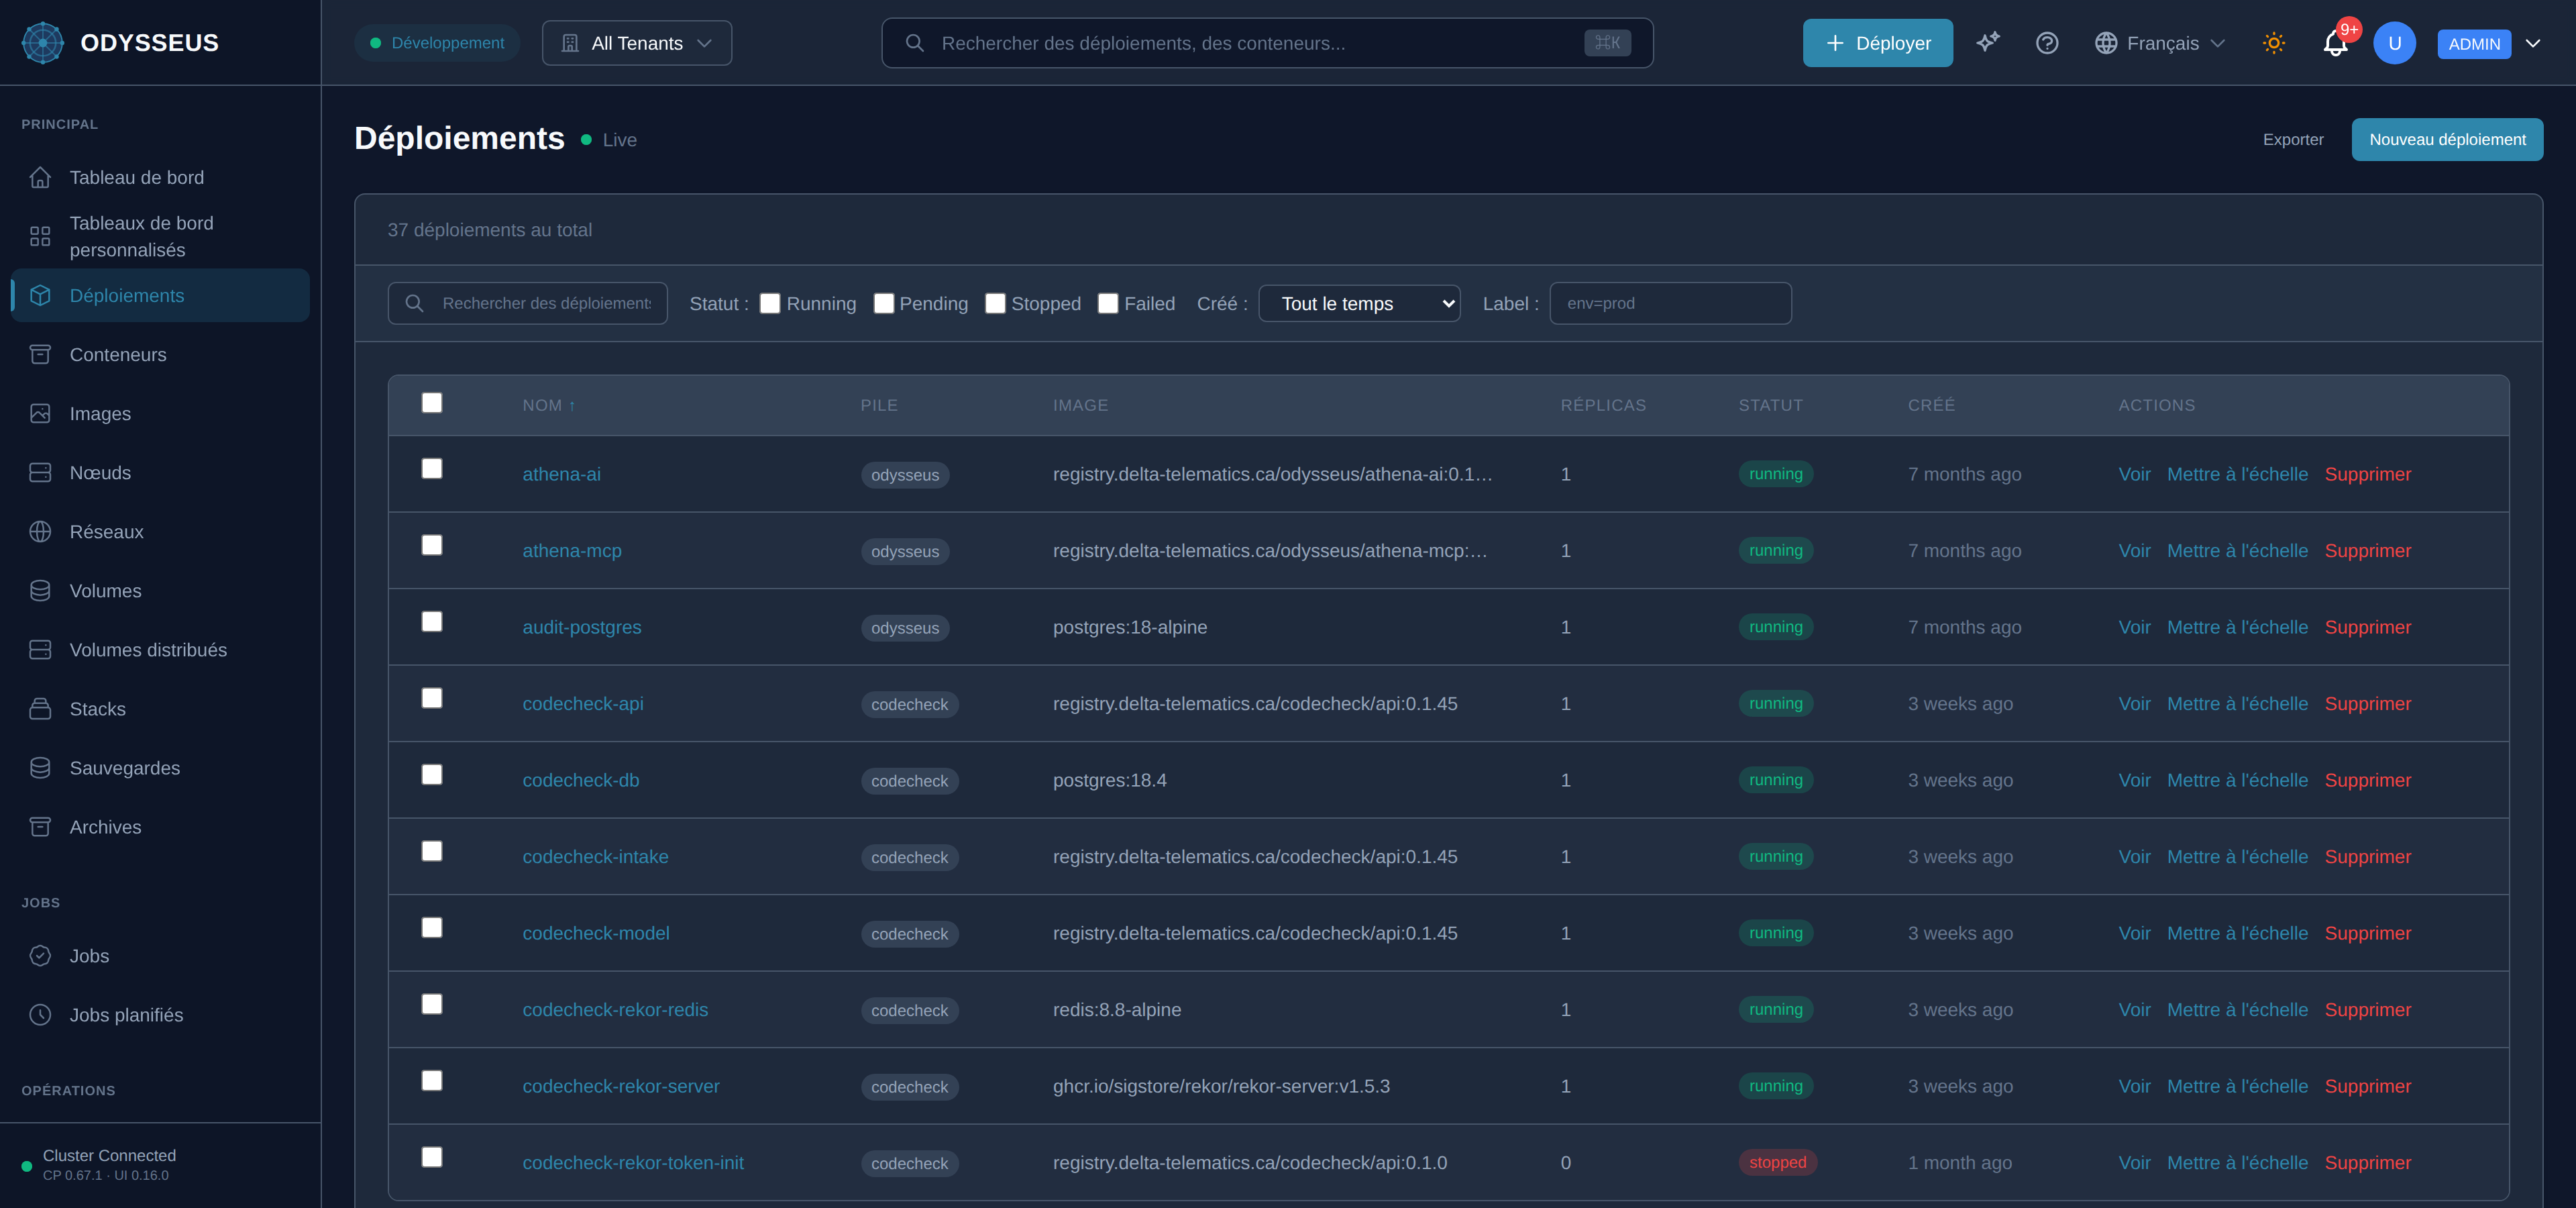Open the Sauvegardes sidebar item
The image size is (2576, 1208).
[x=160, y=768]
